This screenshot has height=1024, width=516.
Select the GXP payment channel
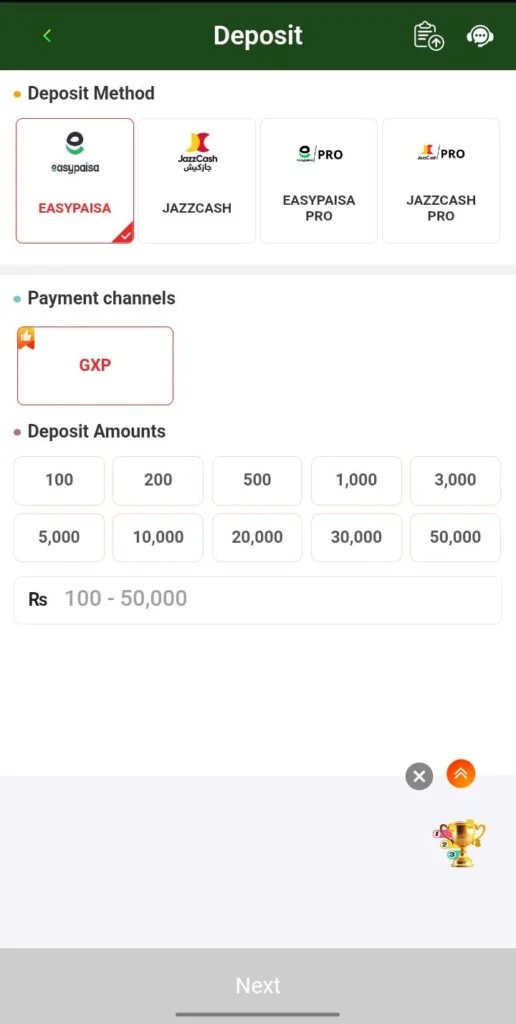(95, 366)
